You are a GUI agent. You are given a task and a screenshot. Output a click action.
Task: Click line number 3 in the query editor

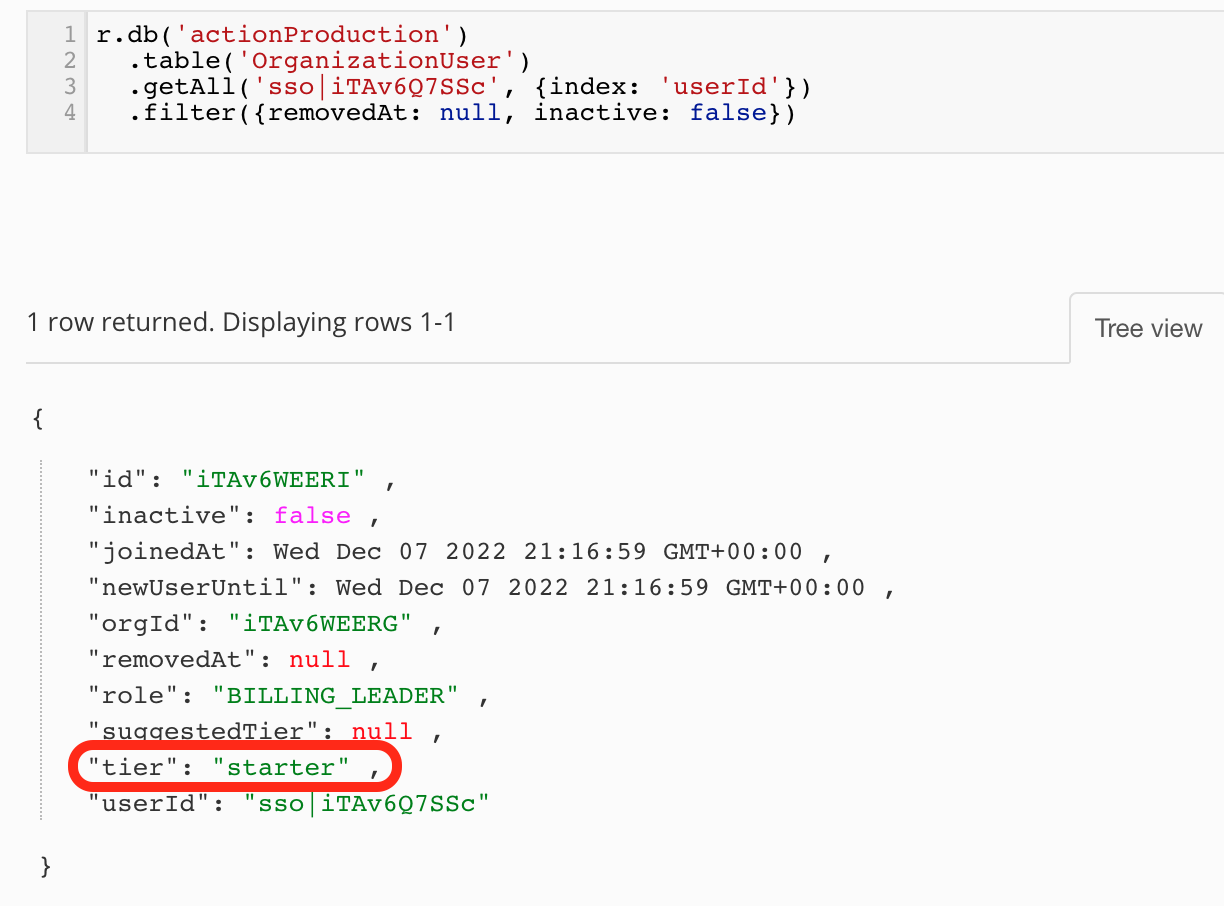69,86
